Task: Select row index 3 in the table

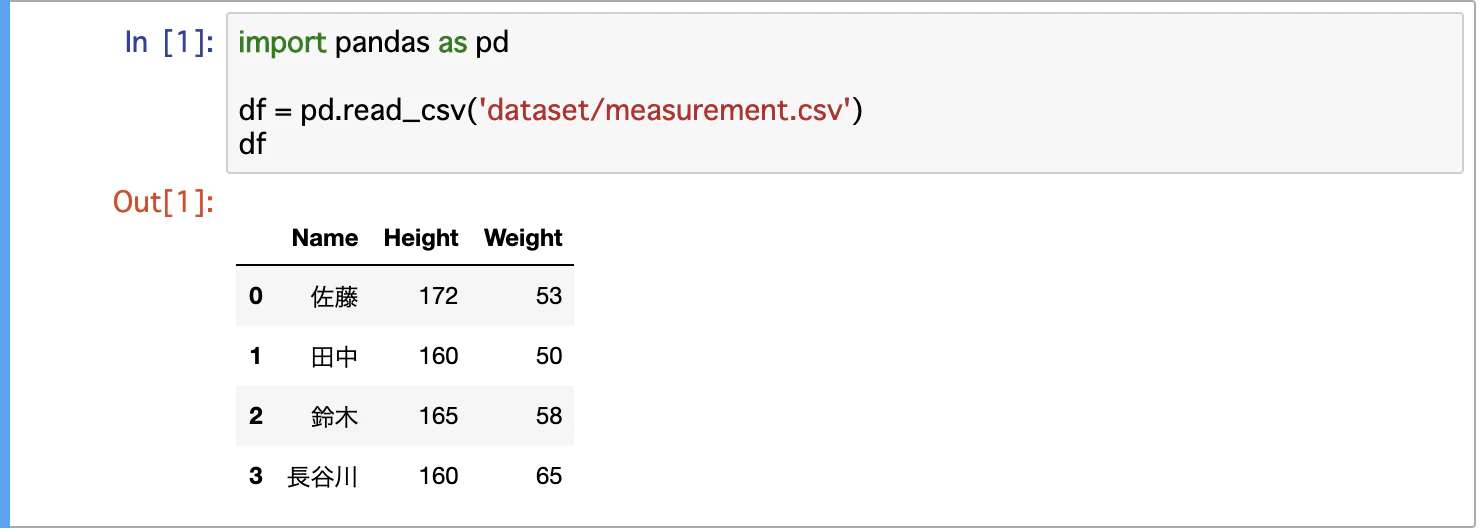Action: [x=256, y=476]
